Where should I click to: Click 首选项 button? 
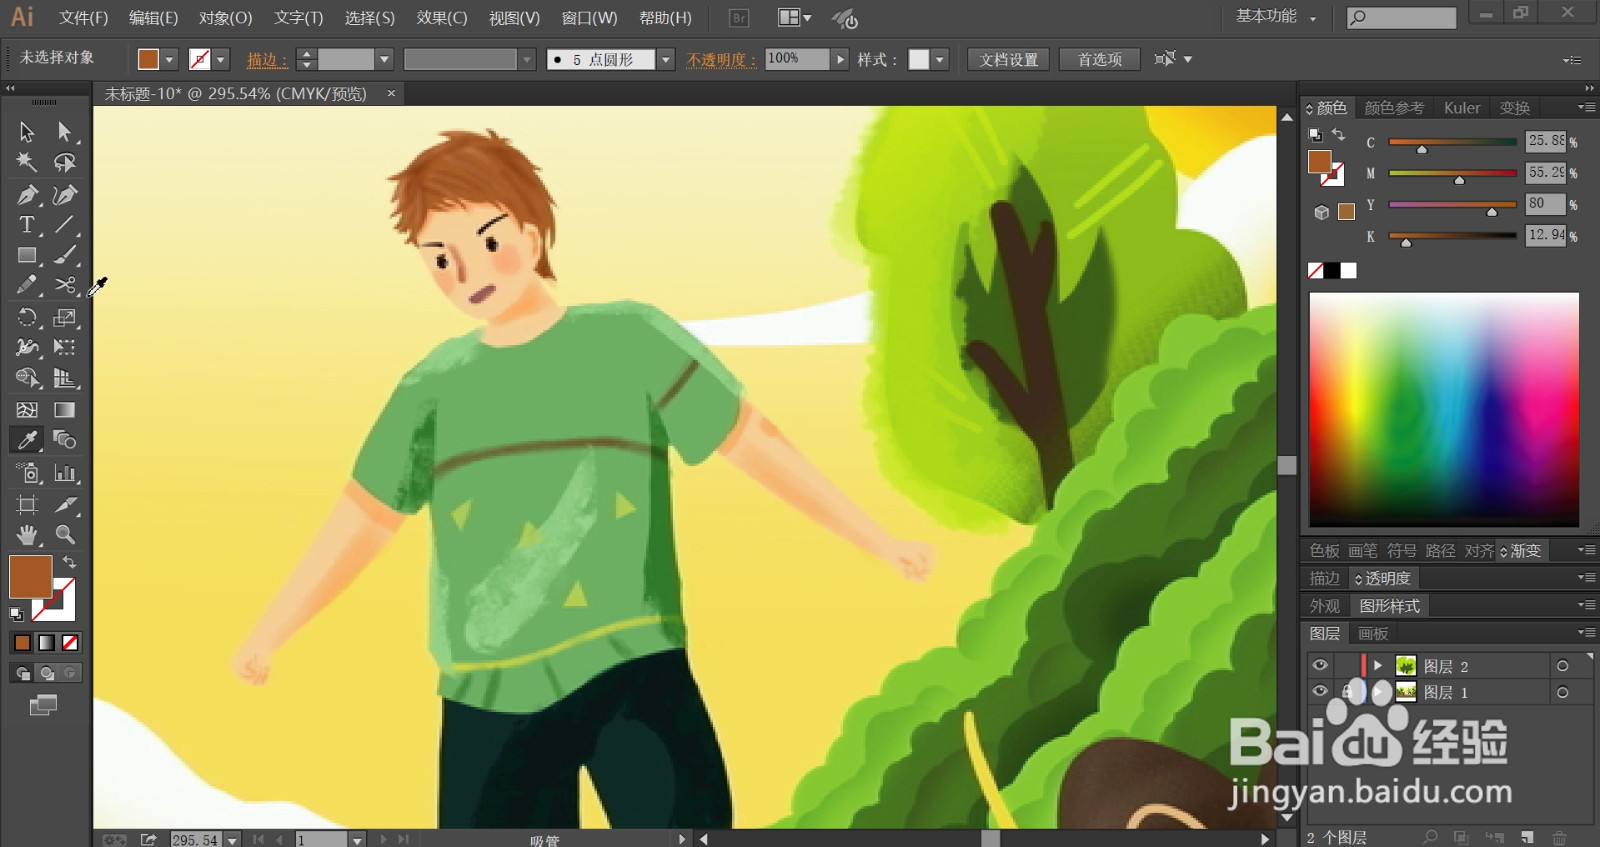1100,60
